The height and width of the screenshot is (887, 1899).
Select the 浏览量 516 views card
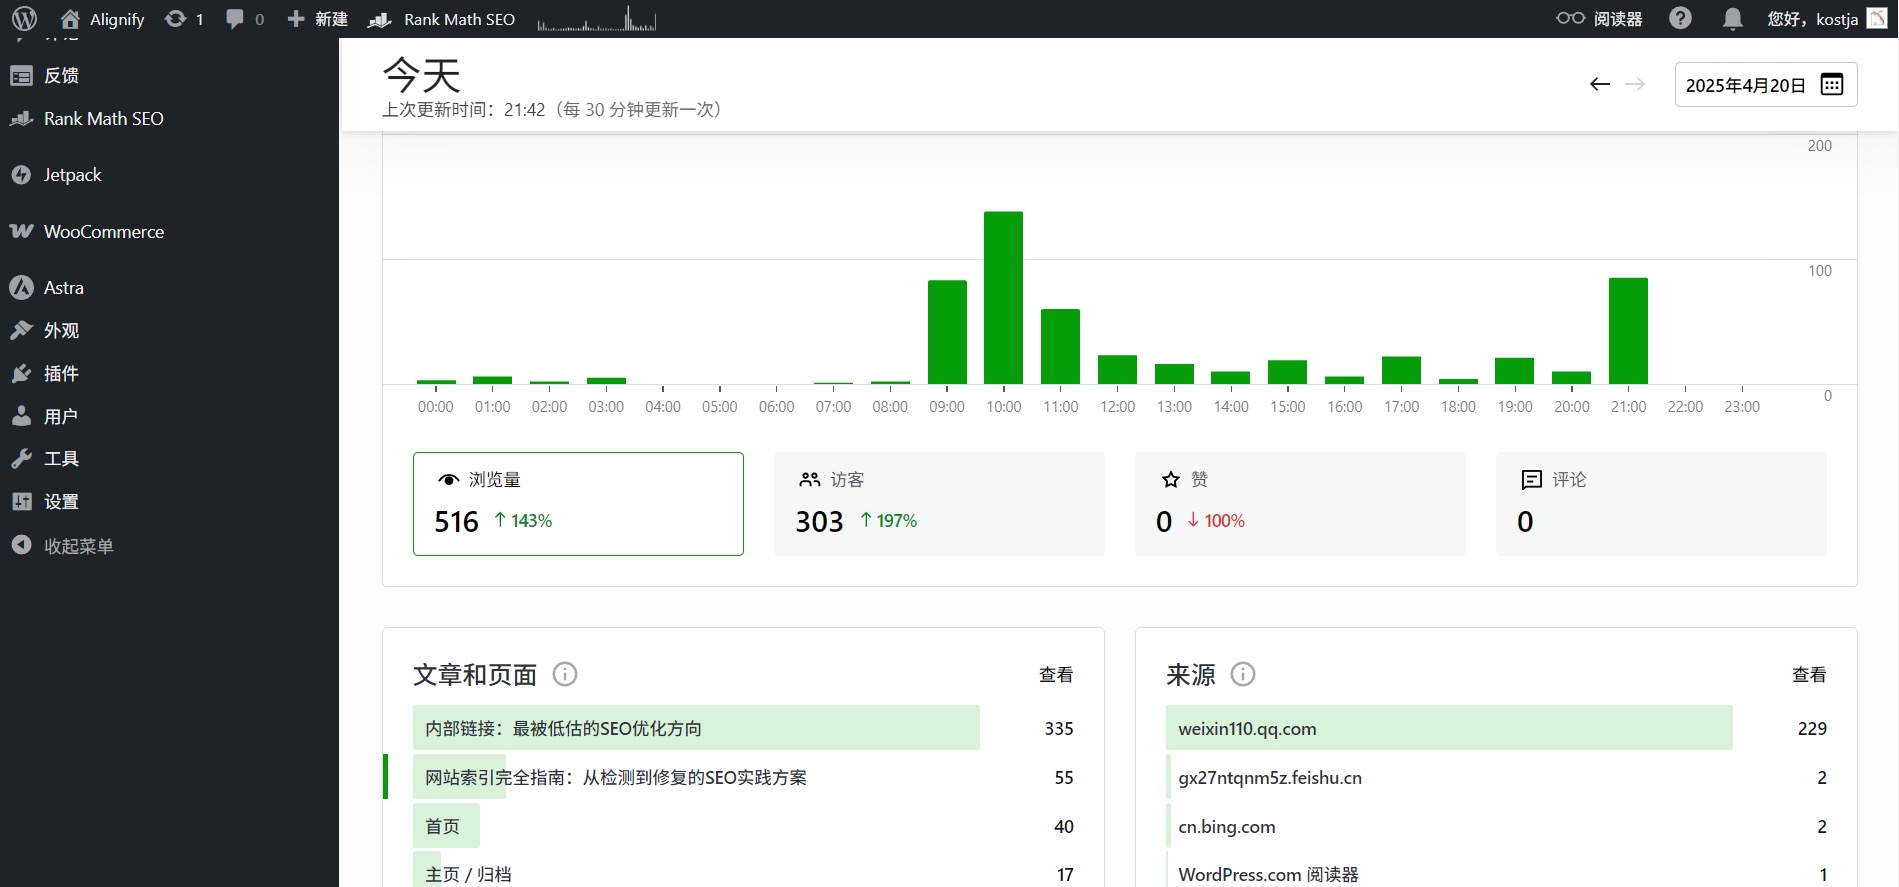coord(578,504)
